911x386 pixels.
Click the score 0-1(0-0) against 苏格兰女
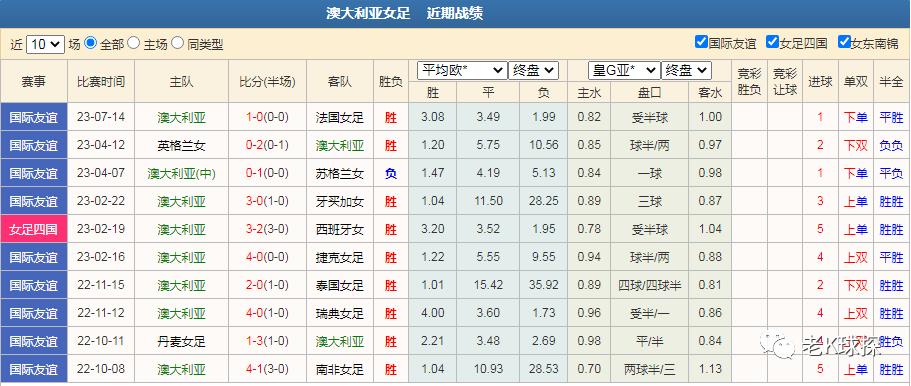click(x=267, y=173)
